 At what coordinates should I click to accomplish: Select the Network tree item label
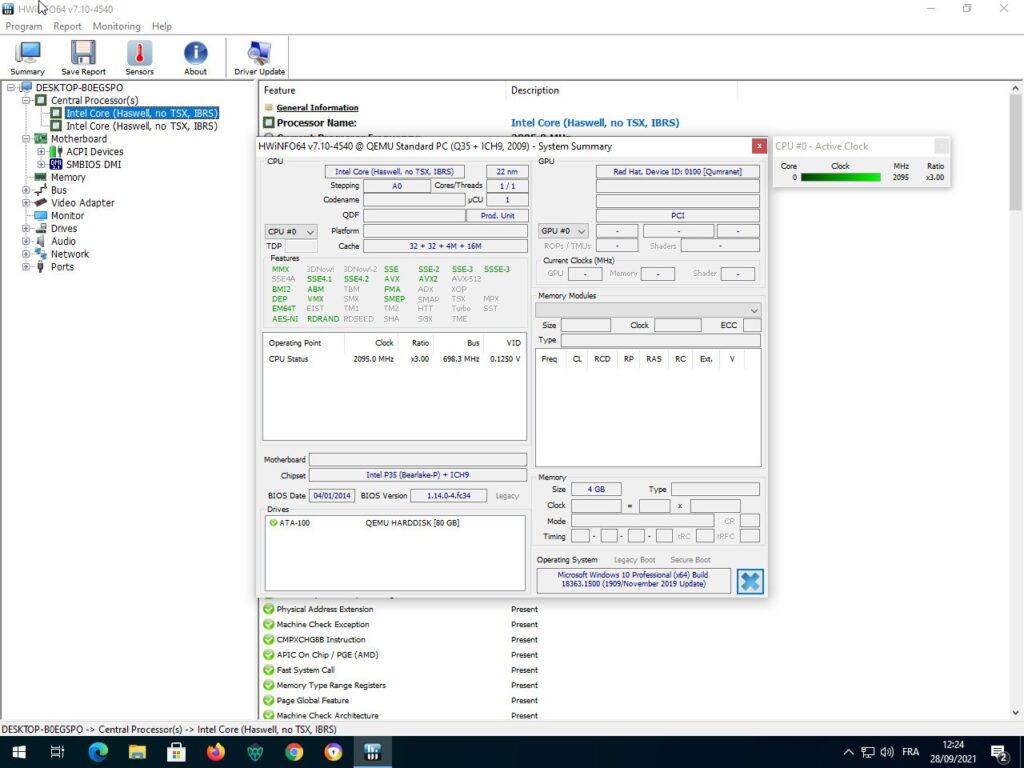tap(70, 254)
